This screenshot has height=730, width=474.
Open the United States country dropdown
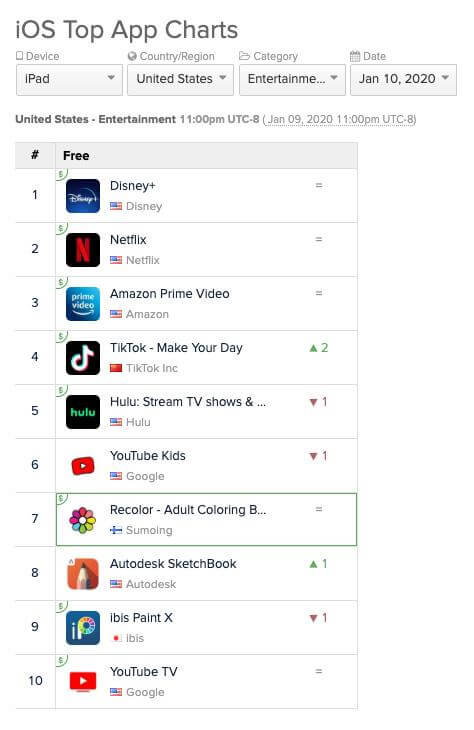click(x=180, y=80)
